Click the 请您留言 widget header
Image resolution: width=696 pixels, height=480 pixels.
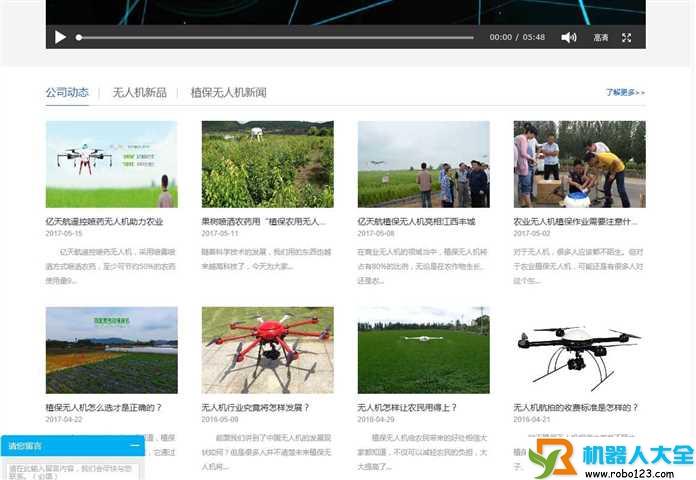click(73, 445)
